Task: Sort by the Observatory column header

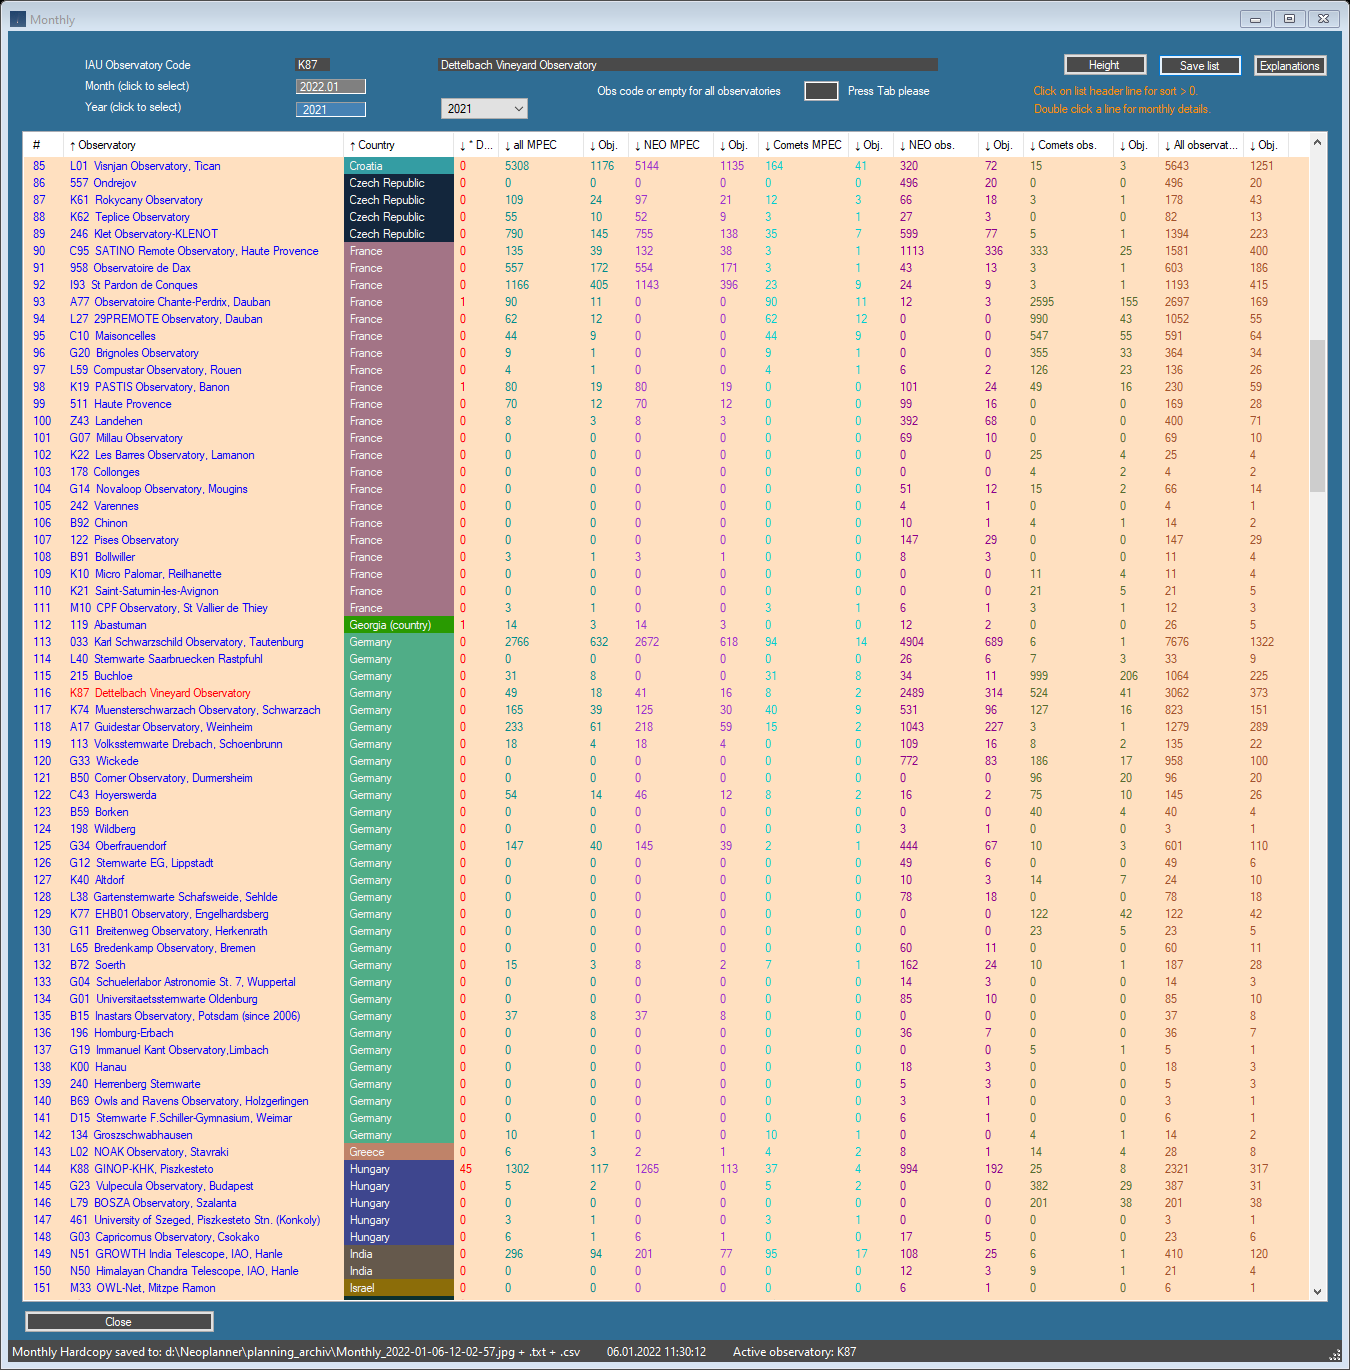Action: point(205,145)
